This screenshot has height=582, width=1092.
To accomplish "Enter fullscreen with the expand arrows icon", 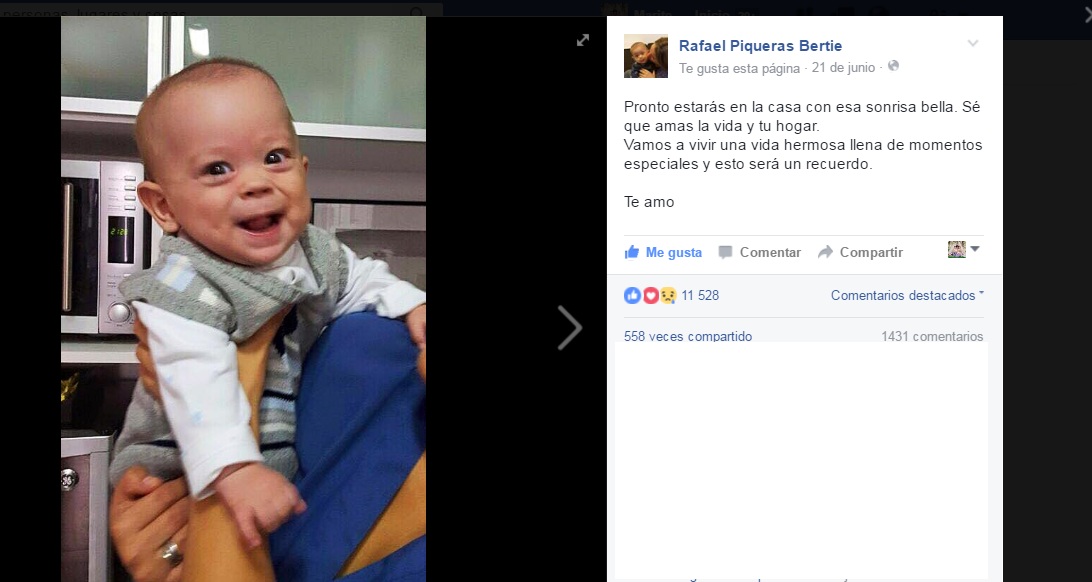I will coord(583,40).
